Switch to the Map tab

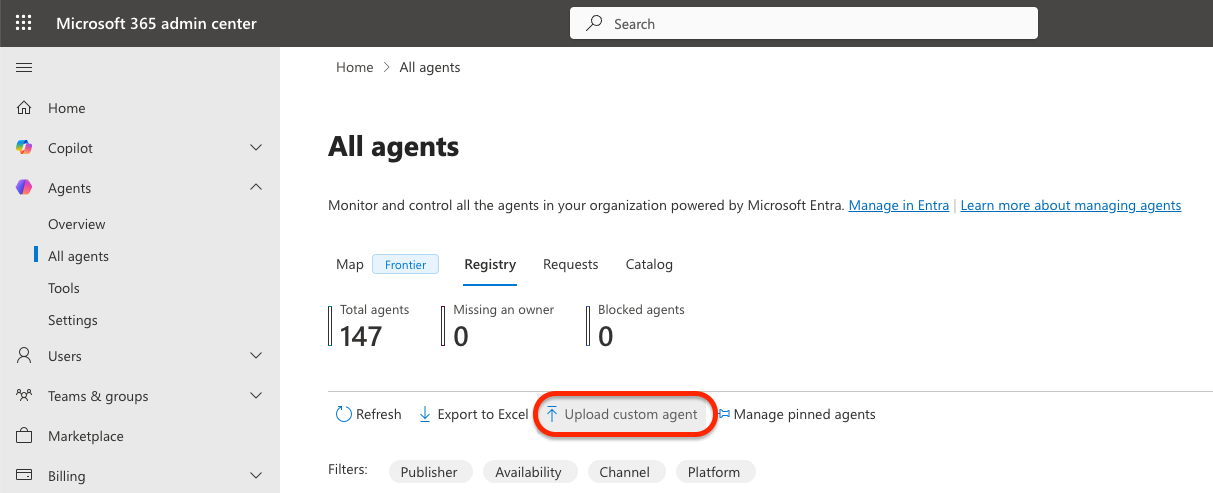(350, 264)
